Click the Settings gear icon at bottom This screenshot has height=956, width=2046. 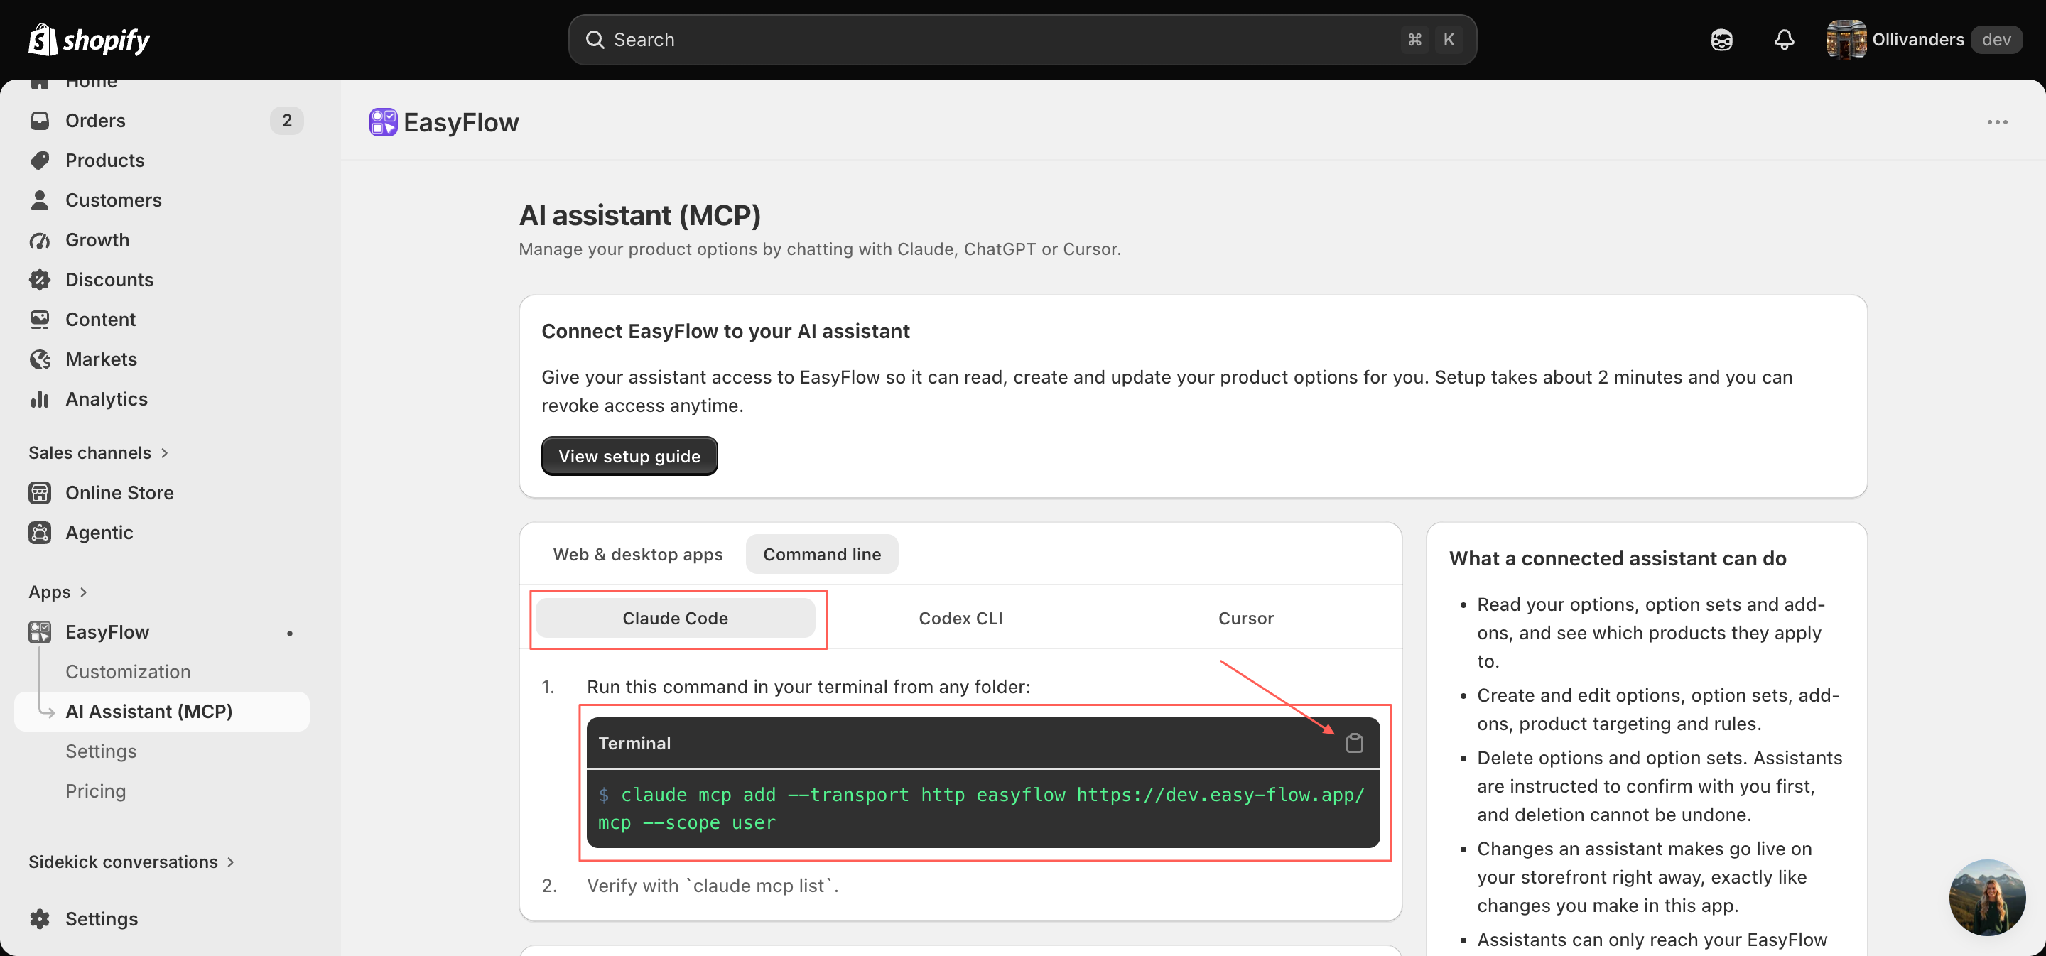pos(40,919)
